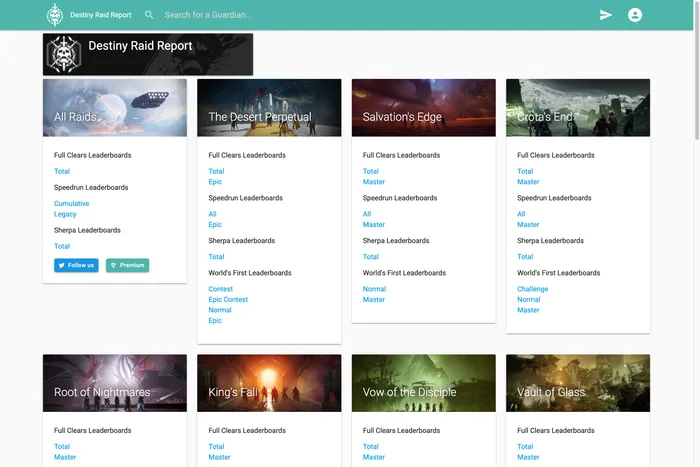
Task: Open Crota's End Challenge World's First link
Action: point(533,289)
